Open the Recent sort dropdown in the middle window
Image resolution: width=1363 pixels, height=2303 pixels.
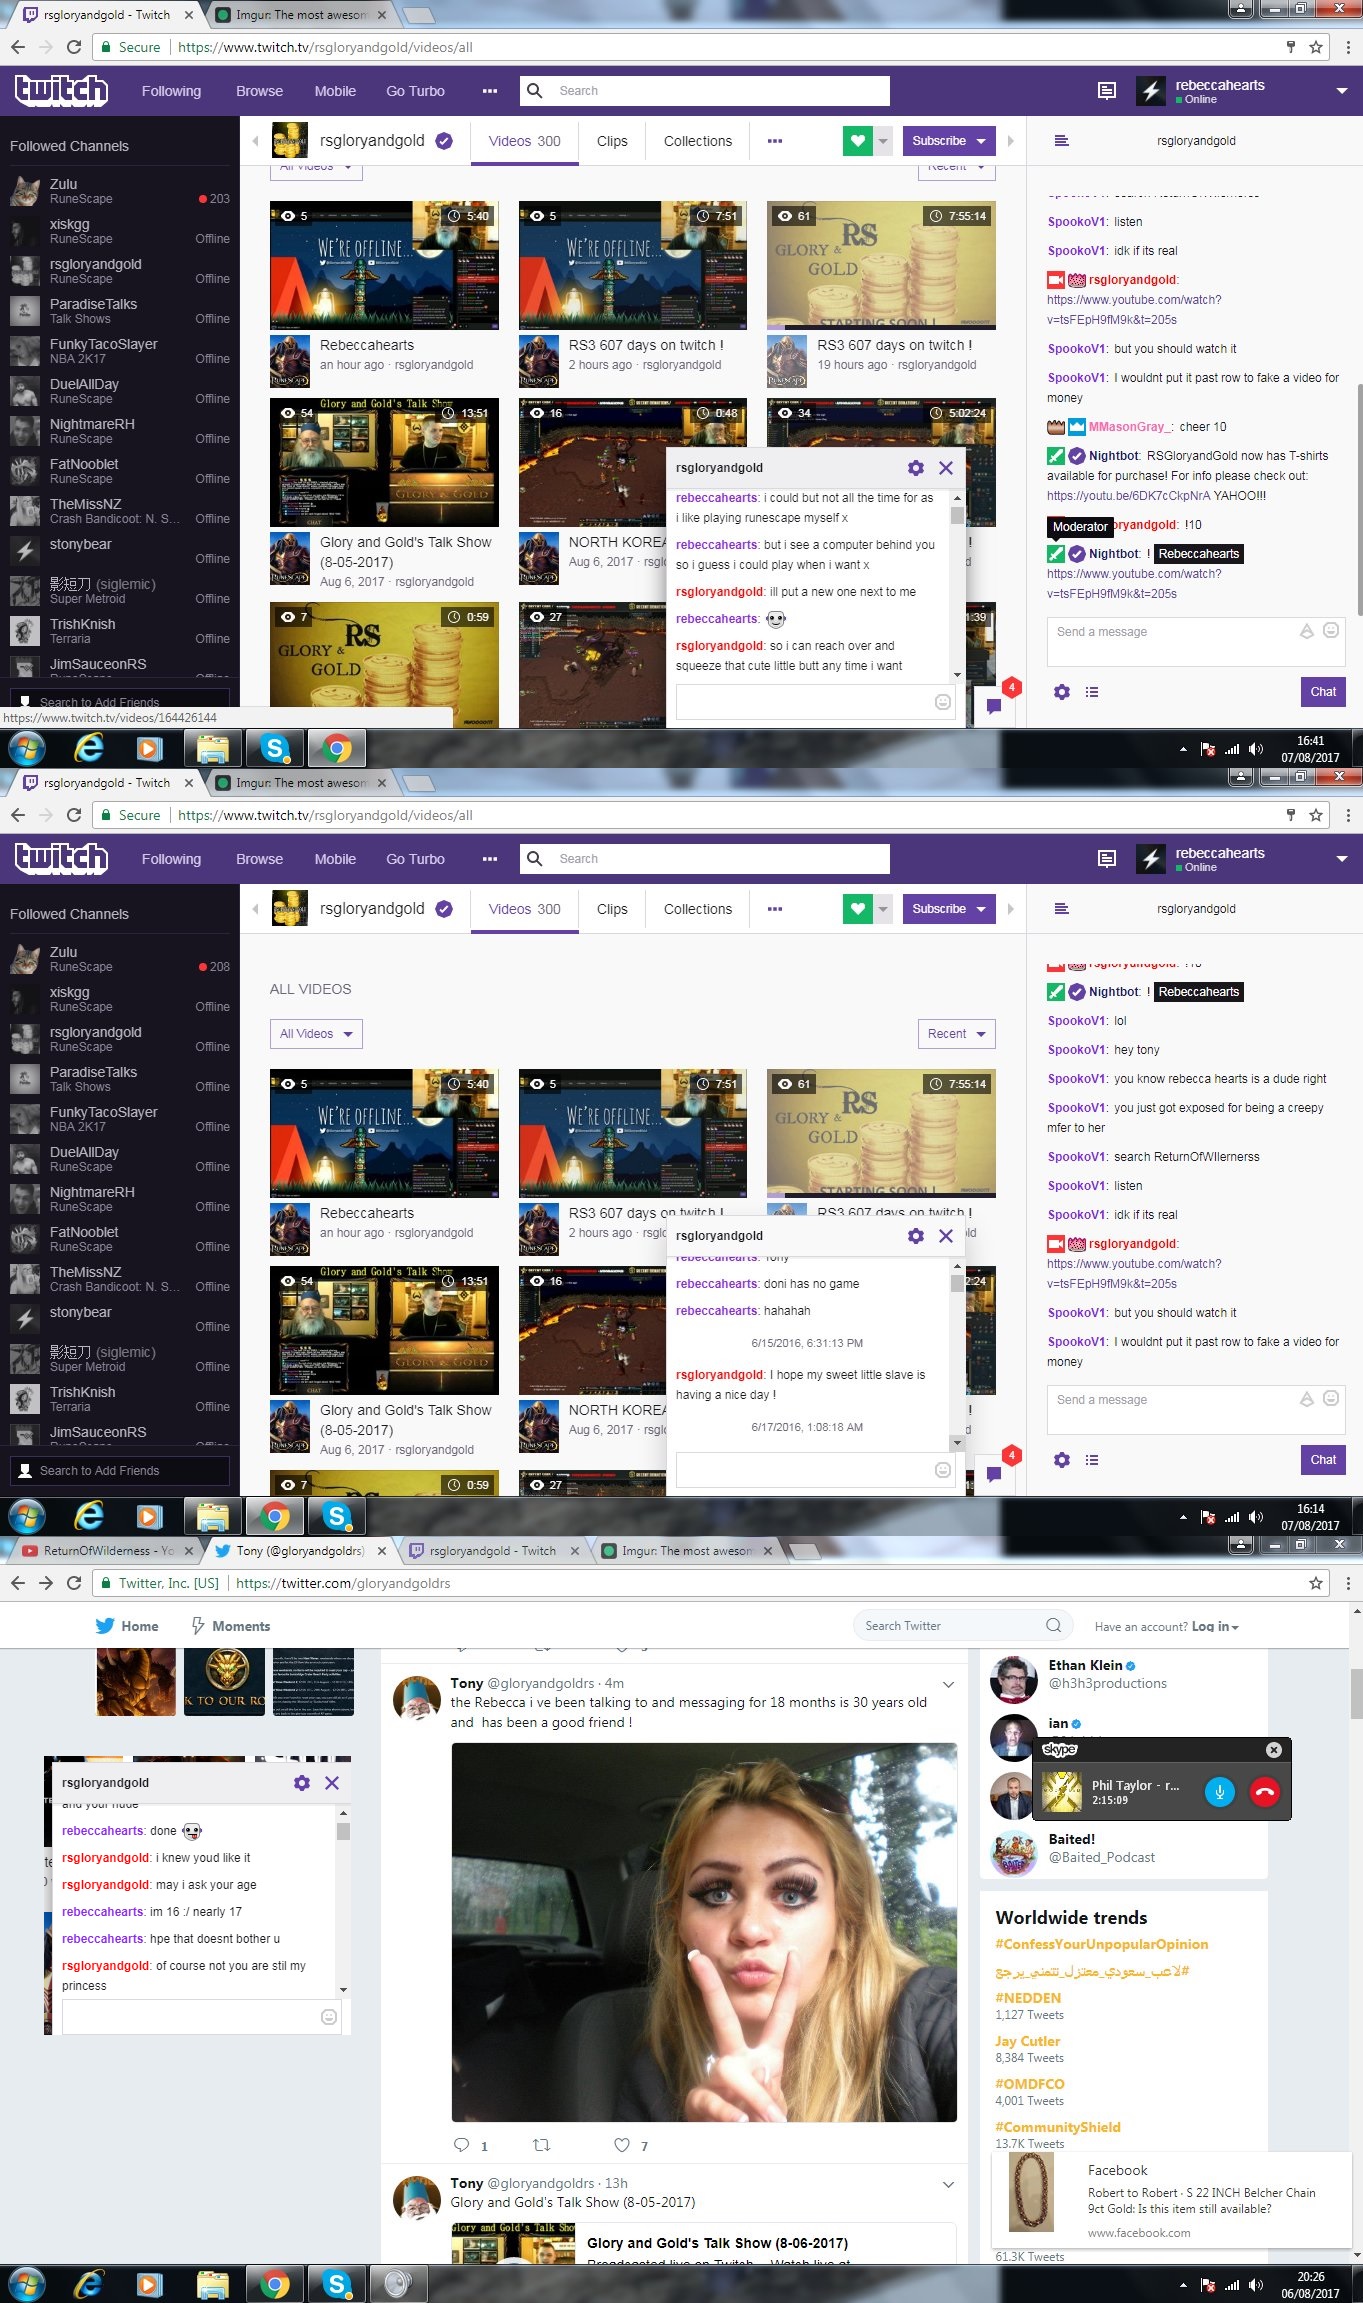click(956, 1034)
